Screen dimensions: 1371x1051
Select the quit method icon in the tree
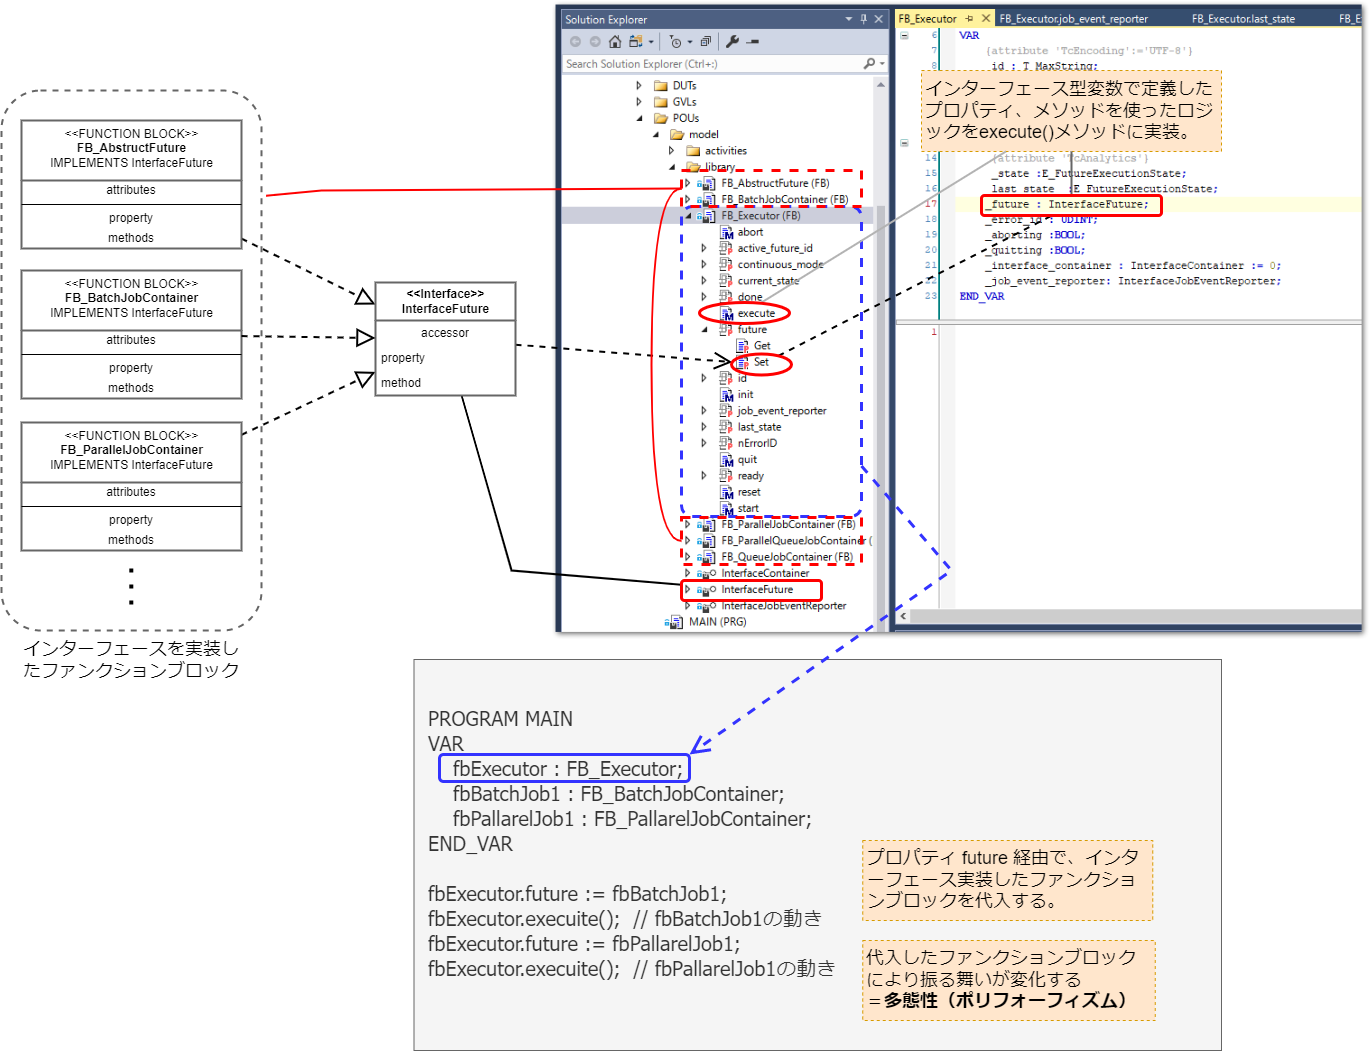[727, 460]
